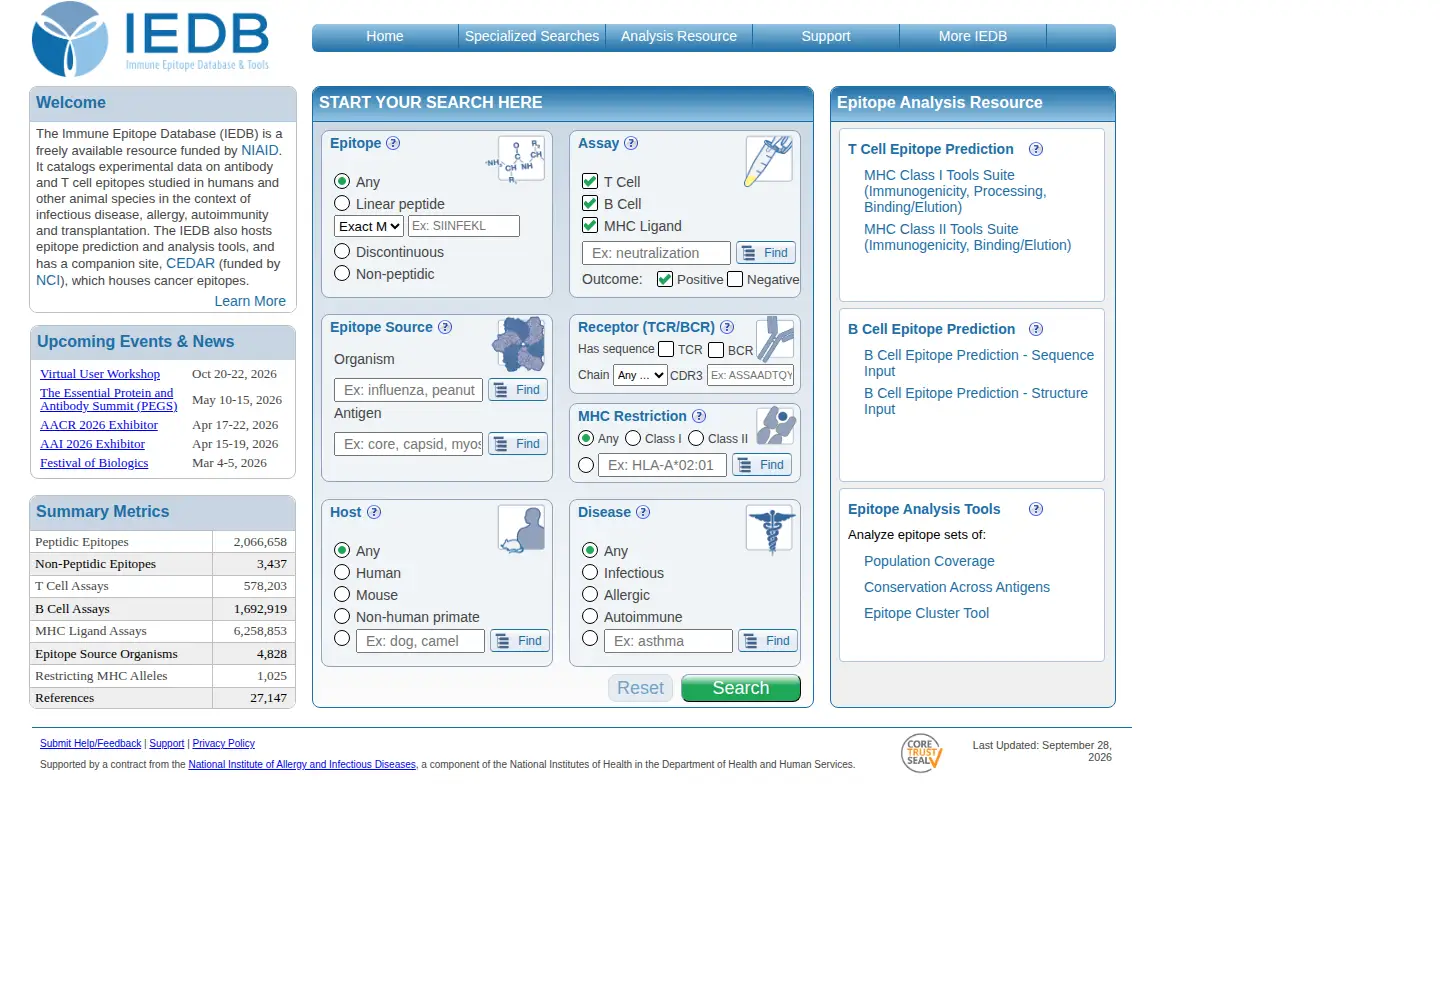Screen dimensions: 1440x1000
Task: Select MHC Class I radio button
Action: click(633, 438)
